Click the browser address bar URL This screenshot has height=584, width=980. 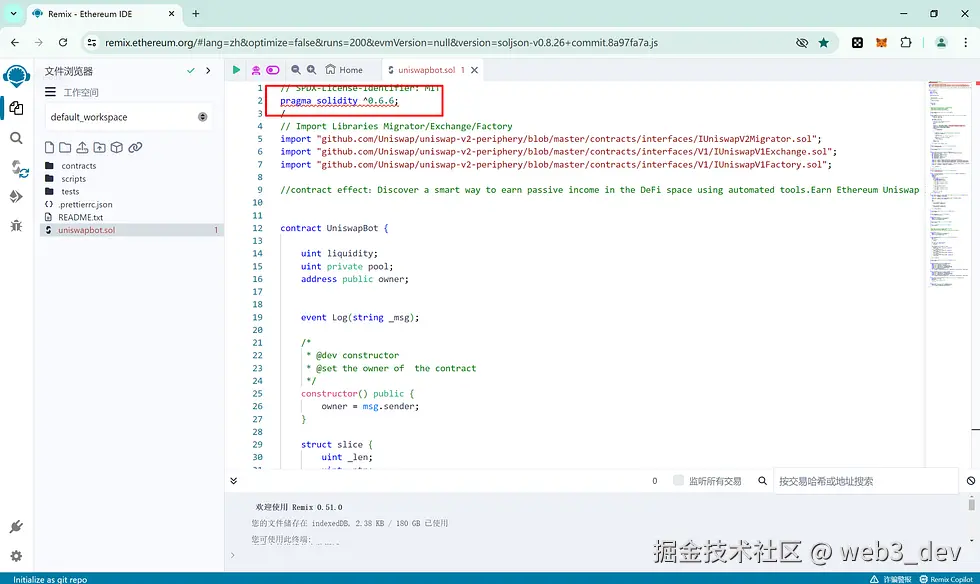(381, 43)
